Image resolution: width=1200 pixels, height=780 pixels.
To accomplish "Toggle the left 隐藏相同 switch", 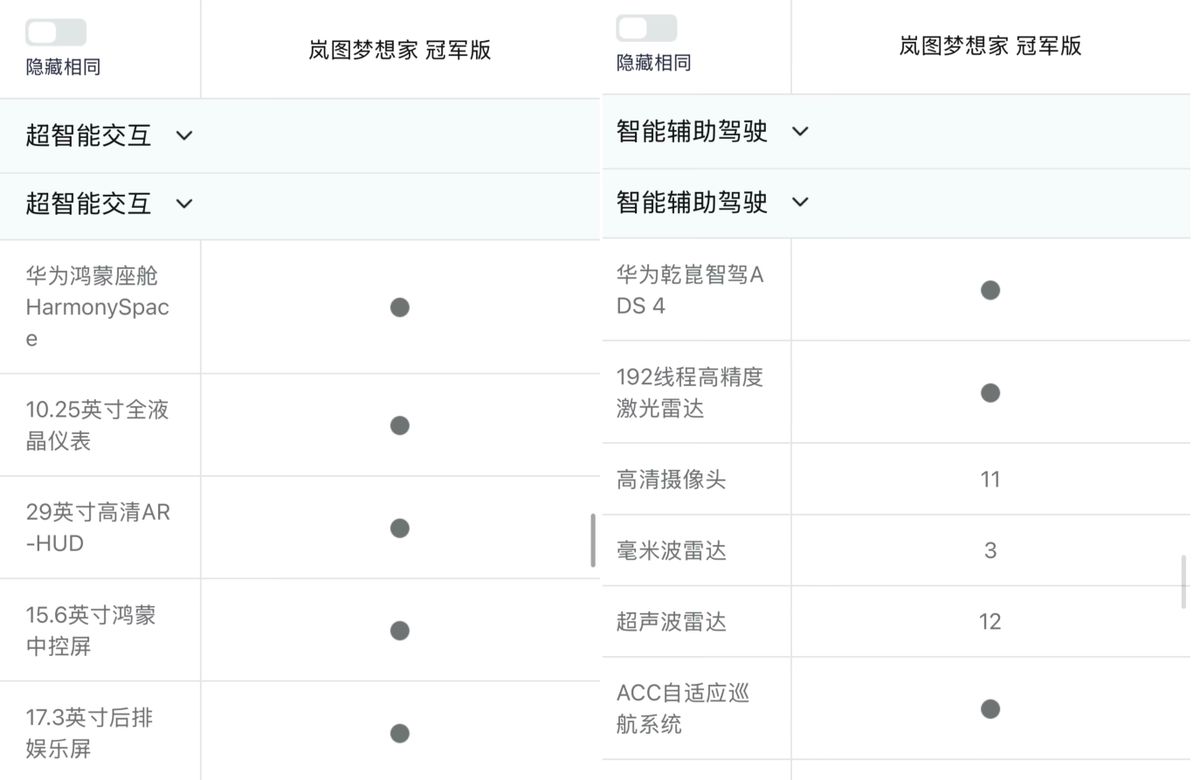I will coord(56,33).
